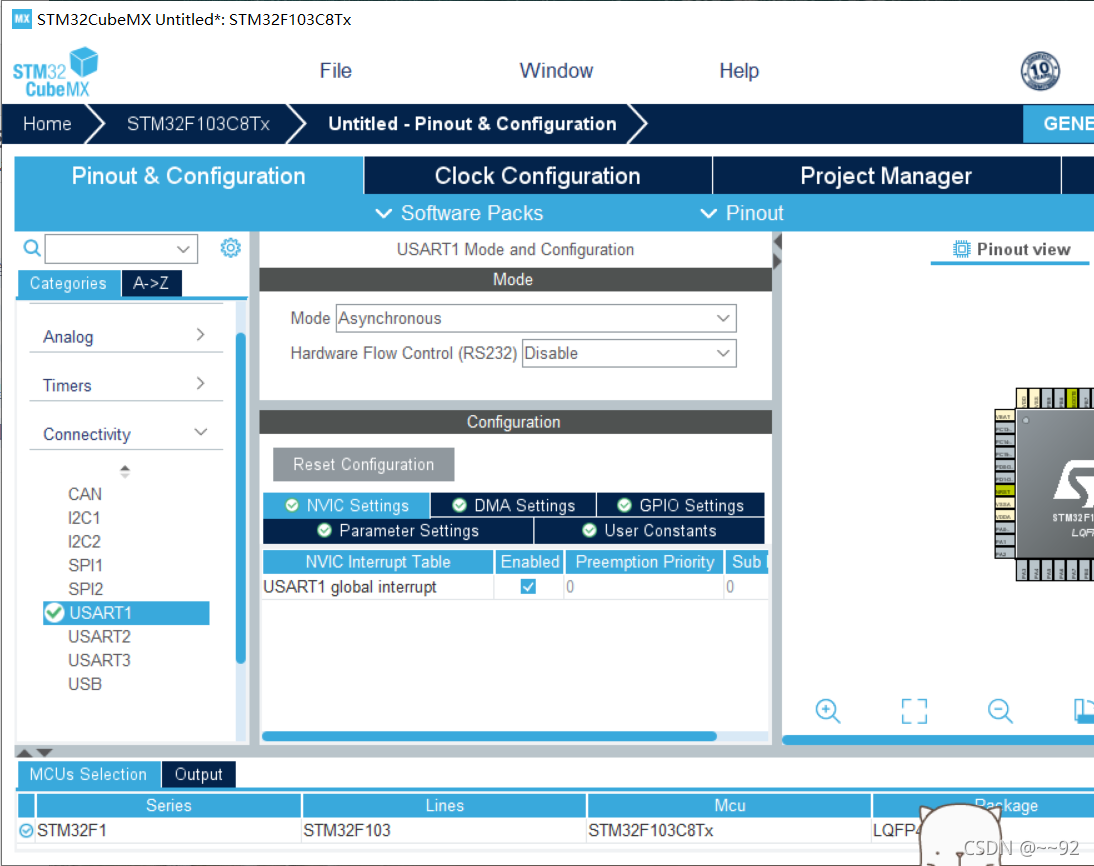Select the Categories tab
Screen dimensions: 1094x866
68,283
